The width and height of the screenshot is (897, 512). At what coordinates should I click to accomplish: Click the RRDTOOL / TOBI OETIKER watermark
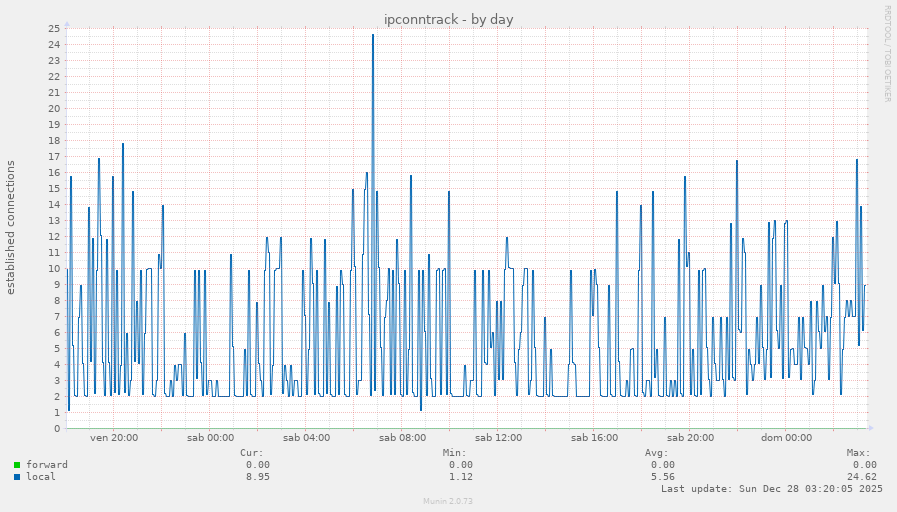pos(886,54)
